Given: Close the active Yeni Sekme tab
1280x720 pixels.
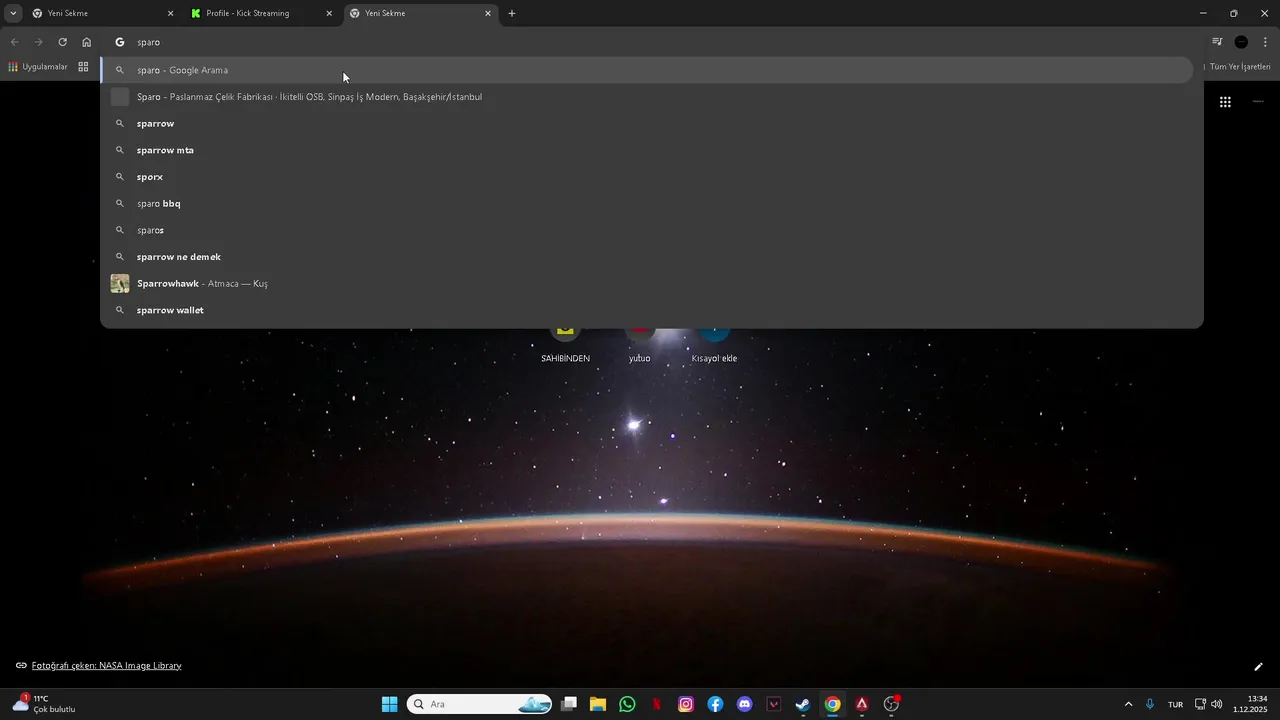Looking at the screenshot, I should click(488, 14).
